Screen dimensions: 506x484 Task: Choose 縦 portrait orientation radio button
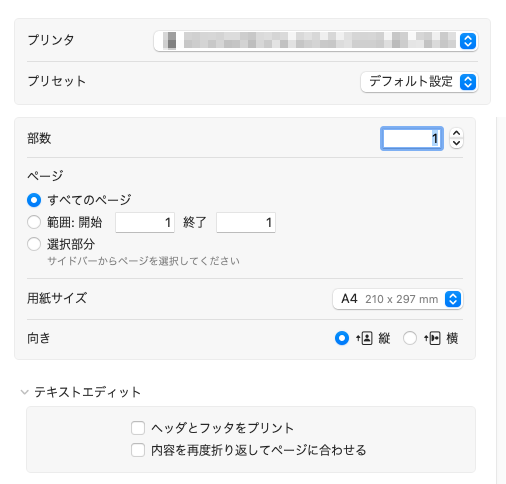point(342,338)
